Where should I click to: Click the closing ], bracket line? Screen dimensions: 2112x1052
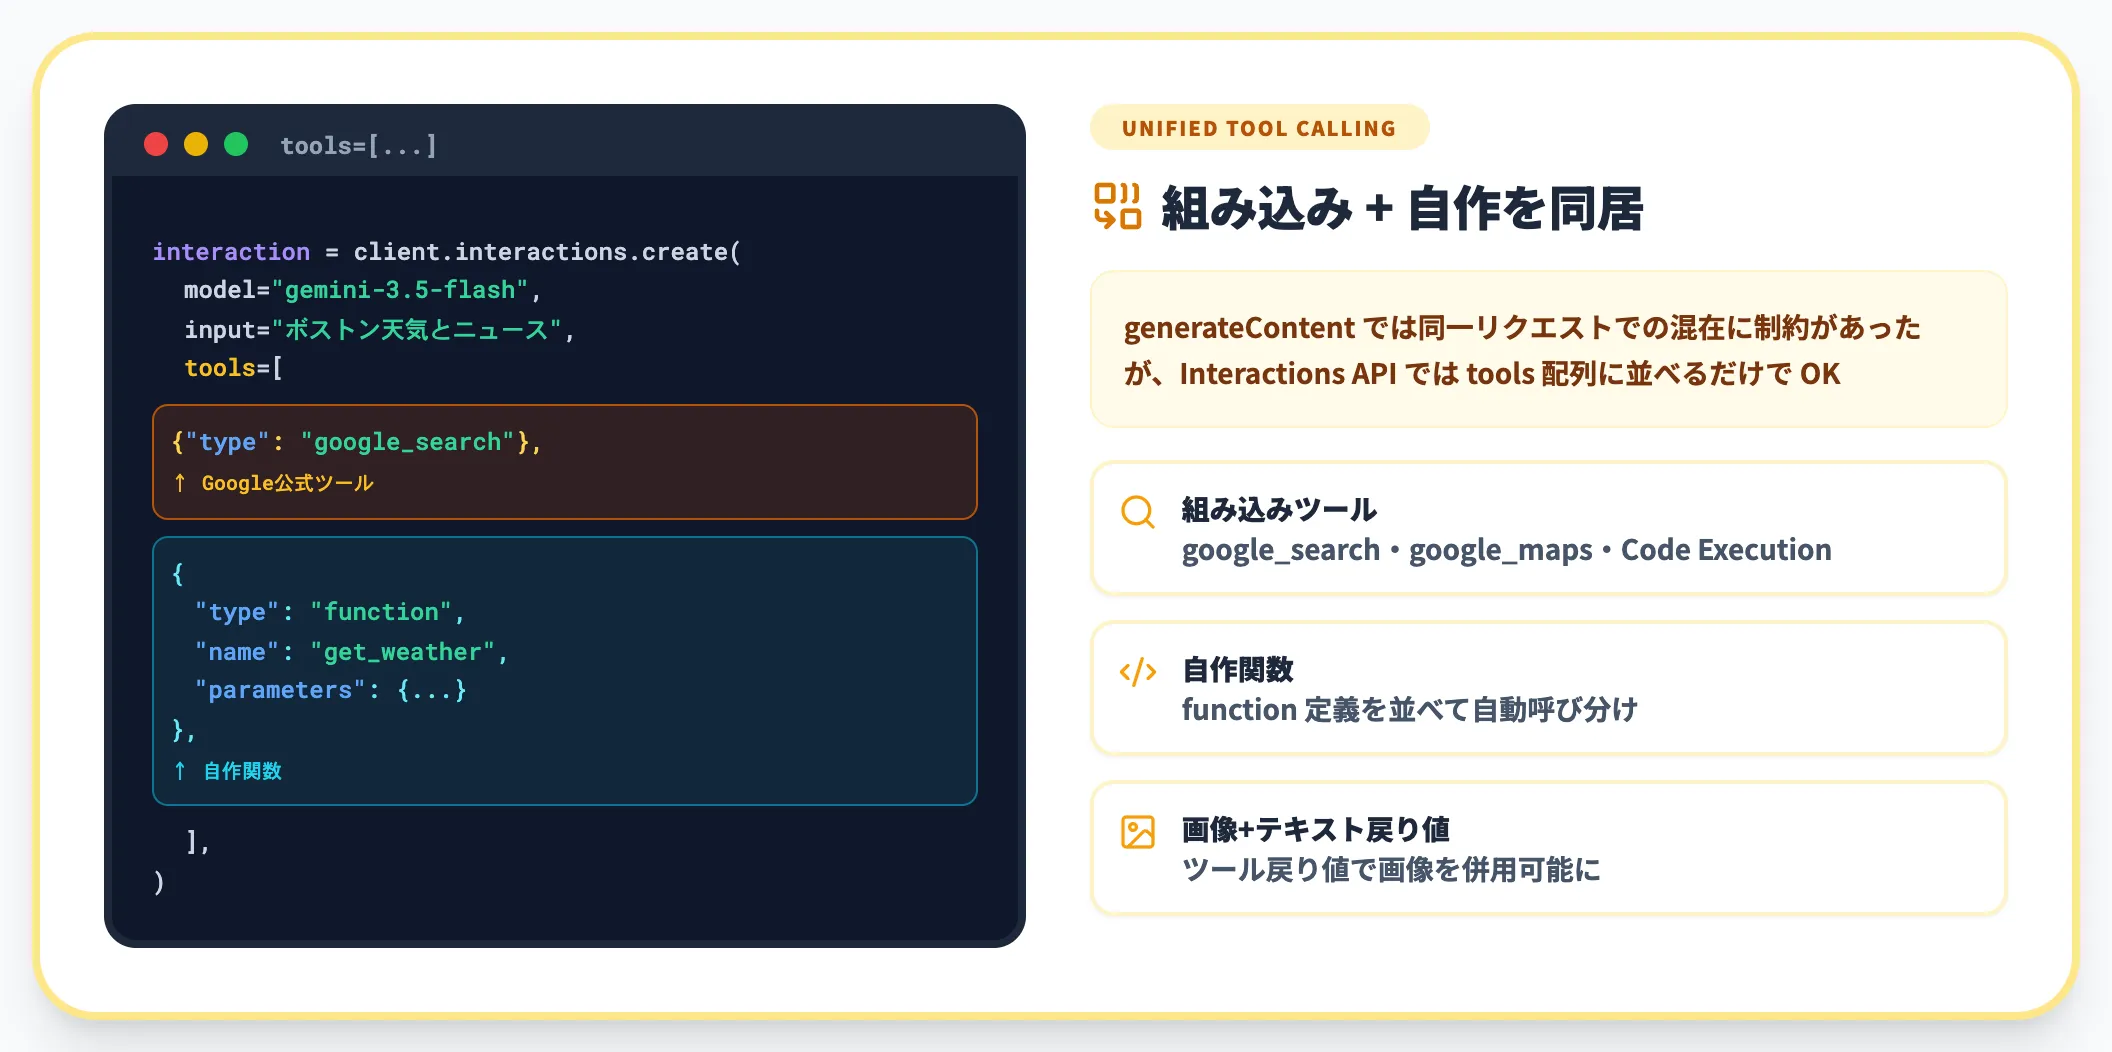pos(198,842)
